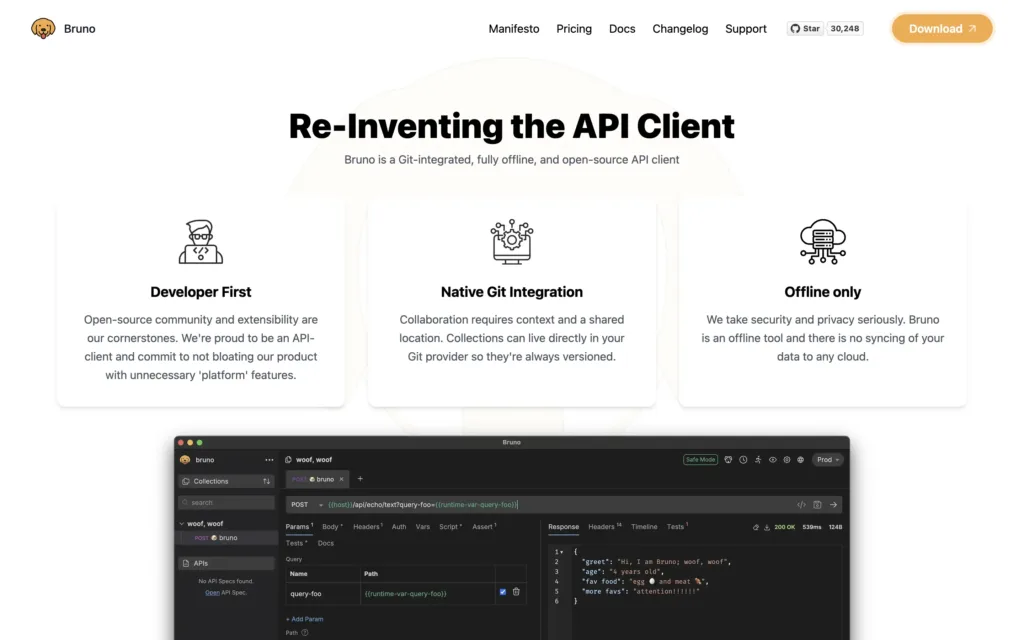1024x640 pixels.
Task: Click the Developer First illustration icon
Action: coord(200,242)
